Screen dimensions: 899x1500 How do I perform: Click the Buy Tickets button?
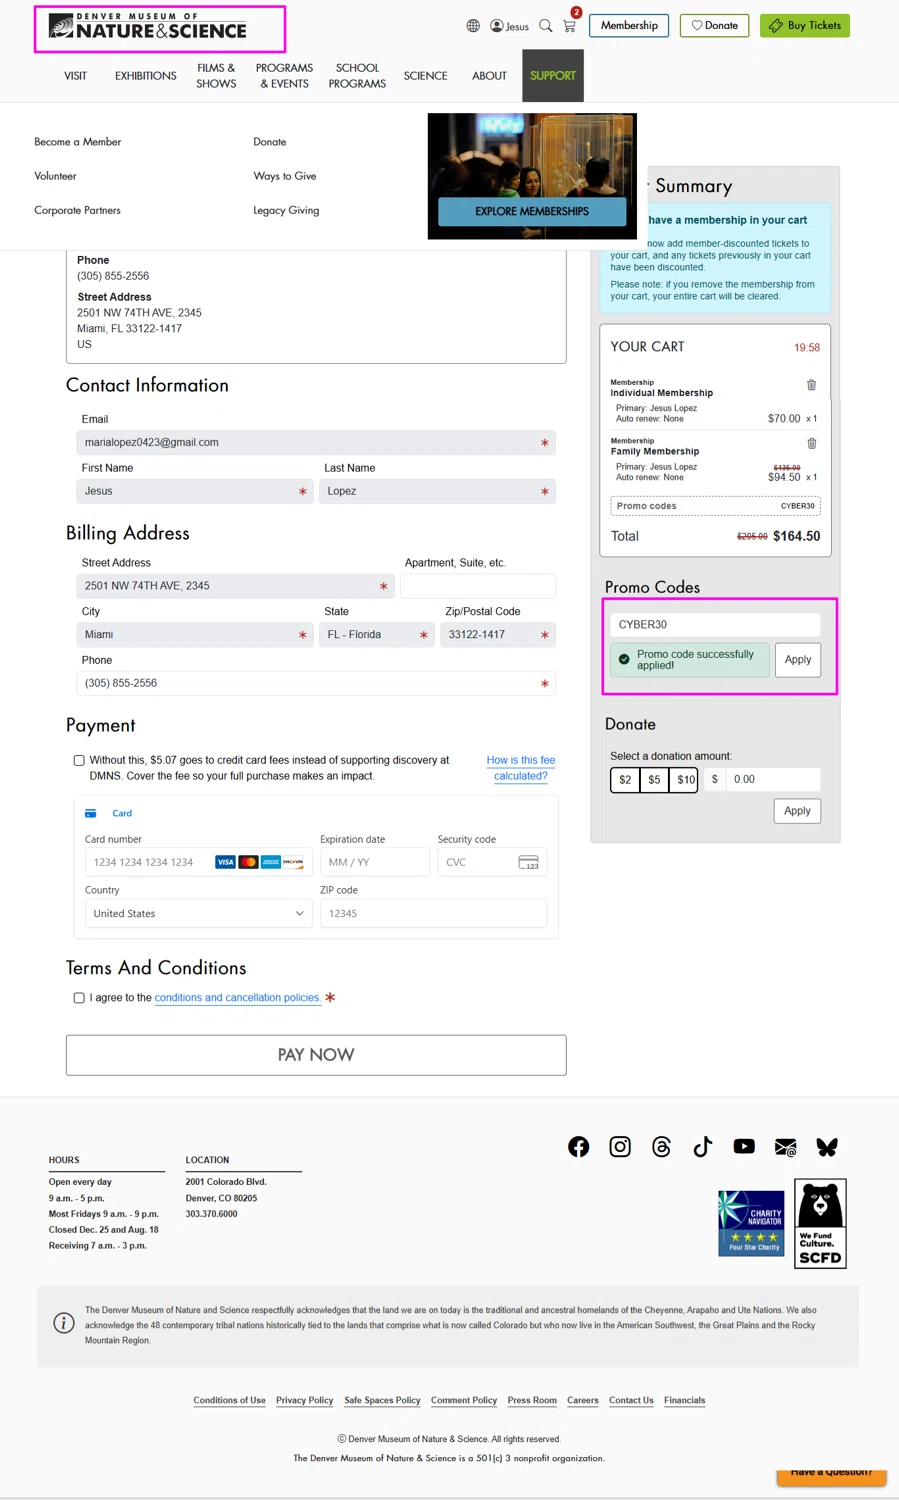coord(805,25)
